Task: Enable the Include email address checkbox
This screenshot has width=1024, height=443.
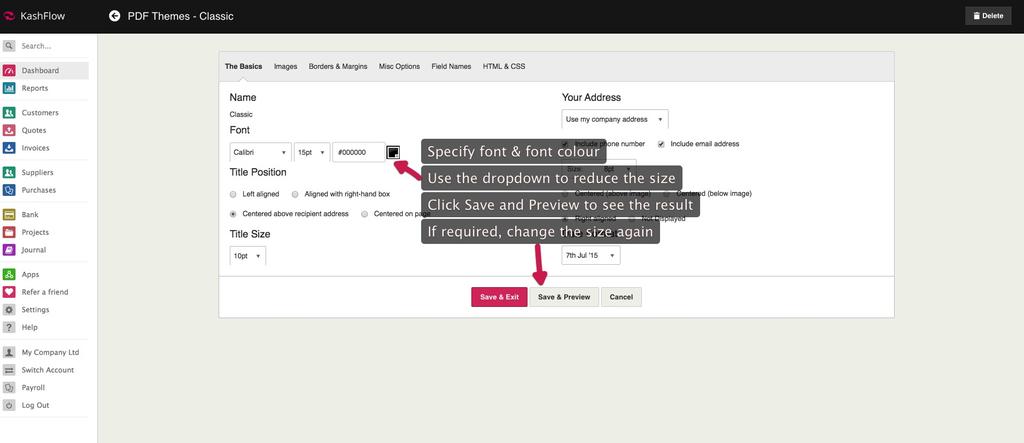Action: click(x=661, y=144)
